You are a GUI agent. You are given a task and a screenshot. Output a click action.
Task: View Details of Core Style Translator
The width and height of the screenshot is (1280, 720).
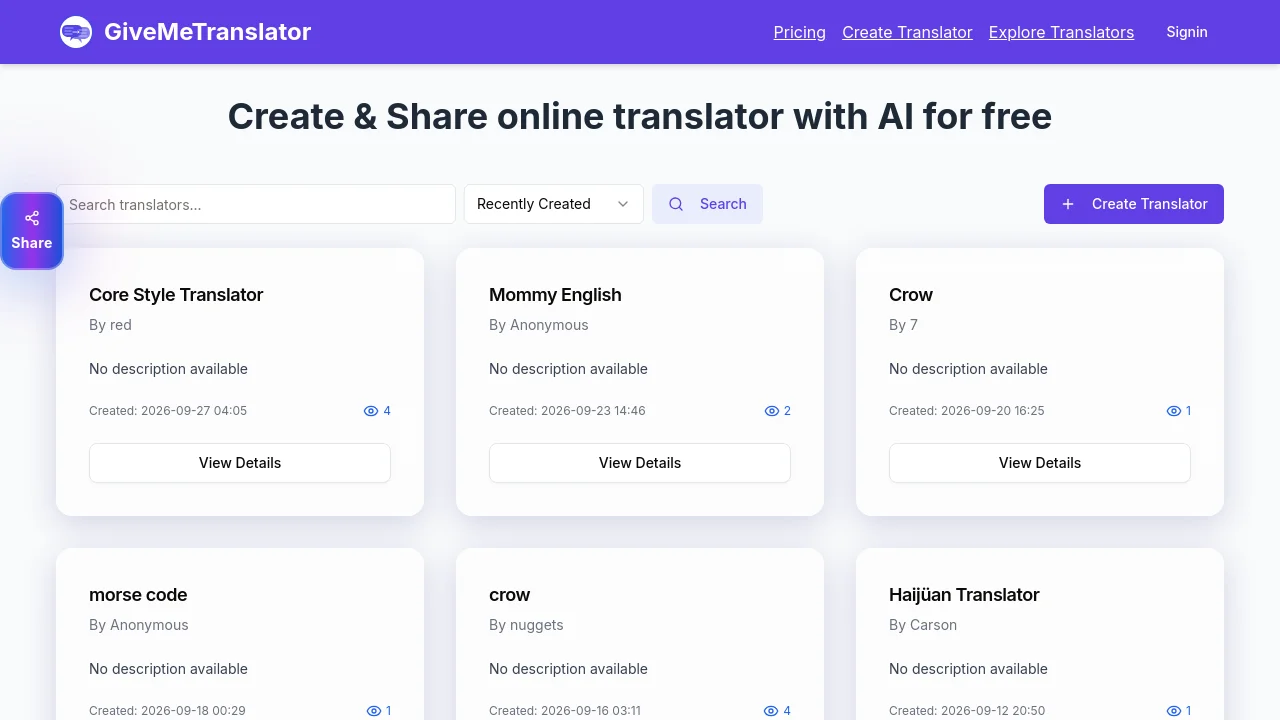(240, 463)
